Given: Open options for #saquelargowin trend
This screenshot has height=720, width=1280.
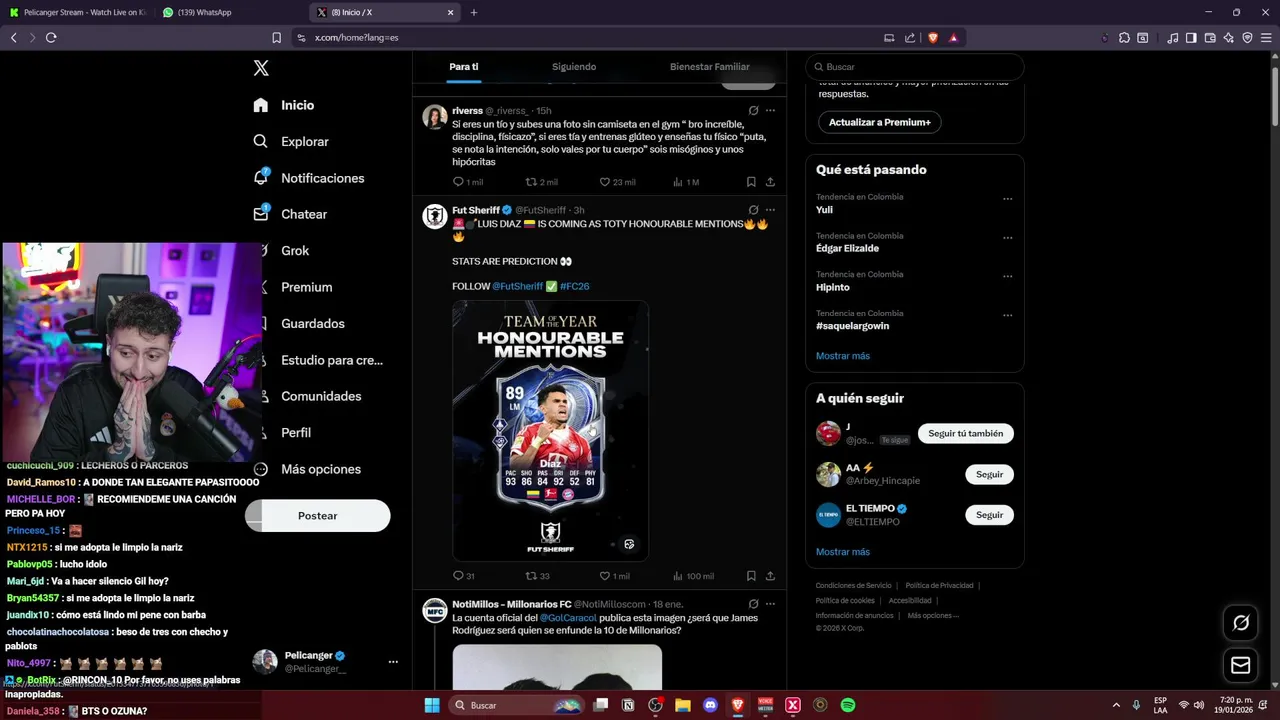Looking at the screenshot, I should pyautogui.click(x=1008, y=316).
